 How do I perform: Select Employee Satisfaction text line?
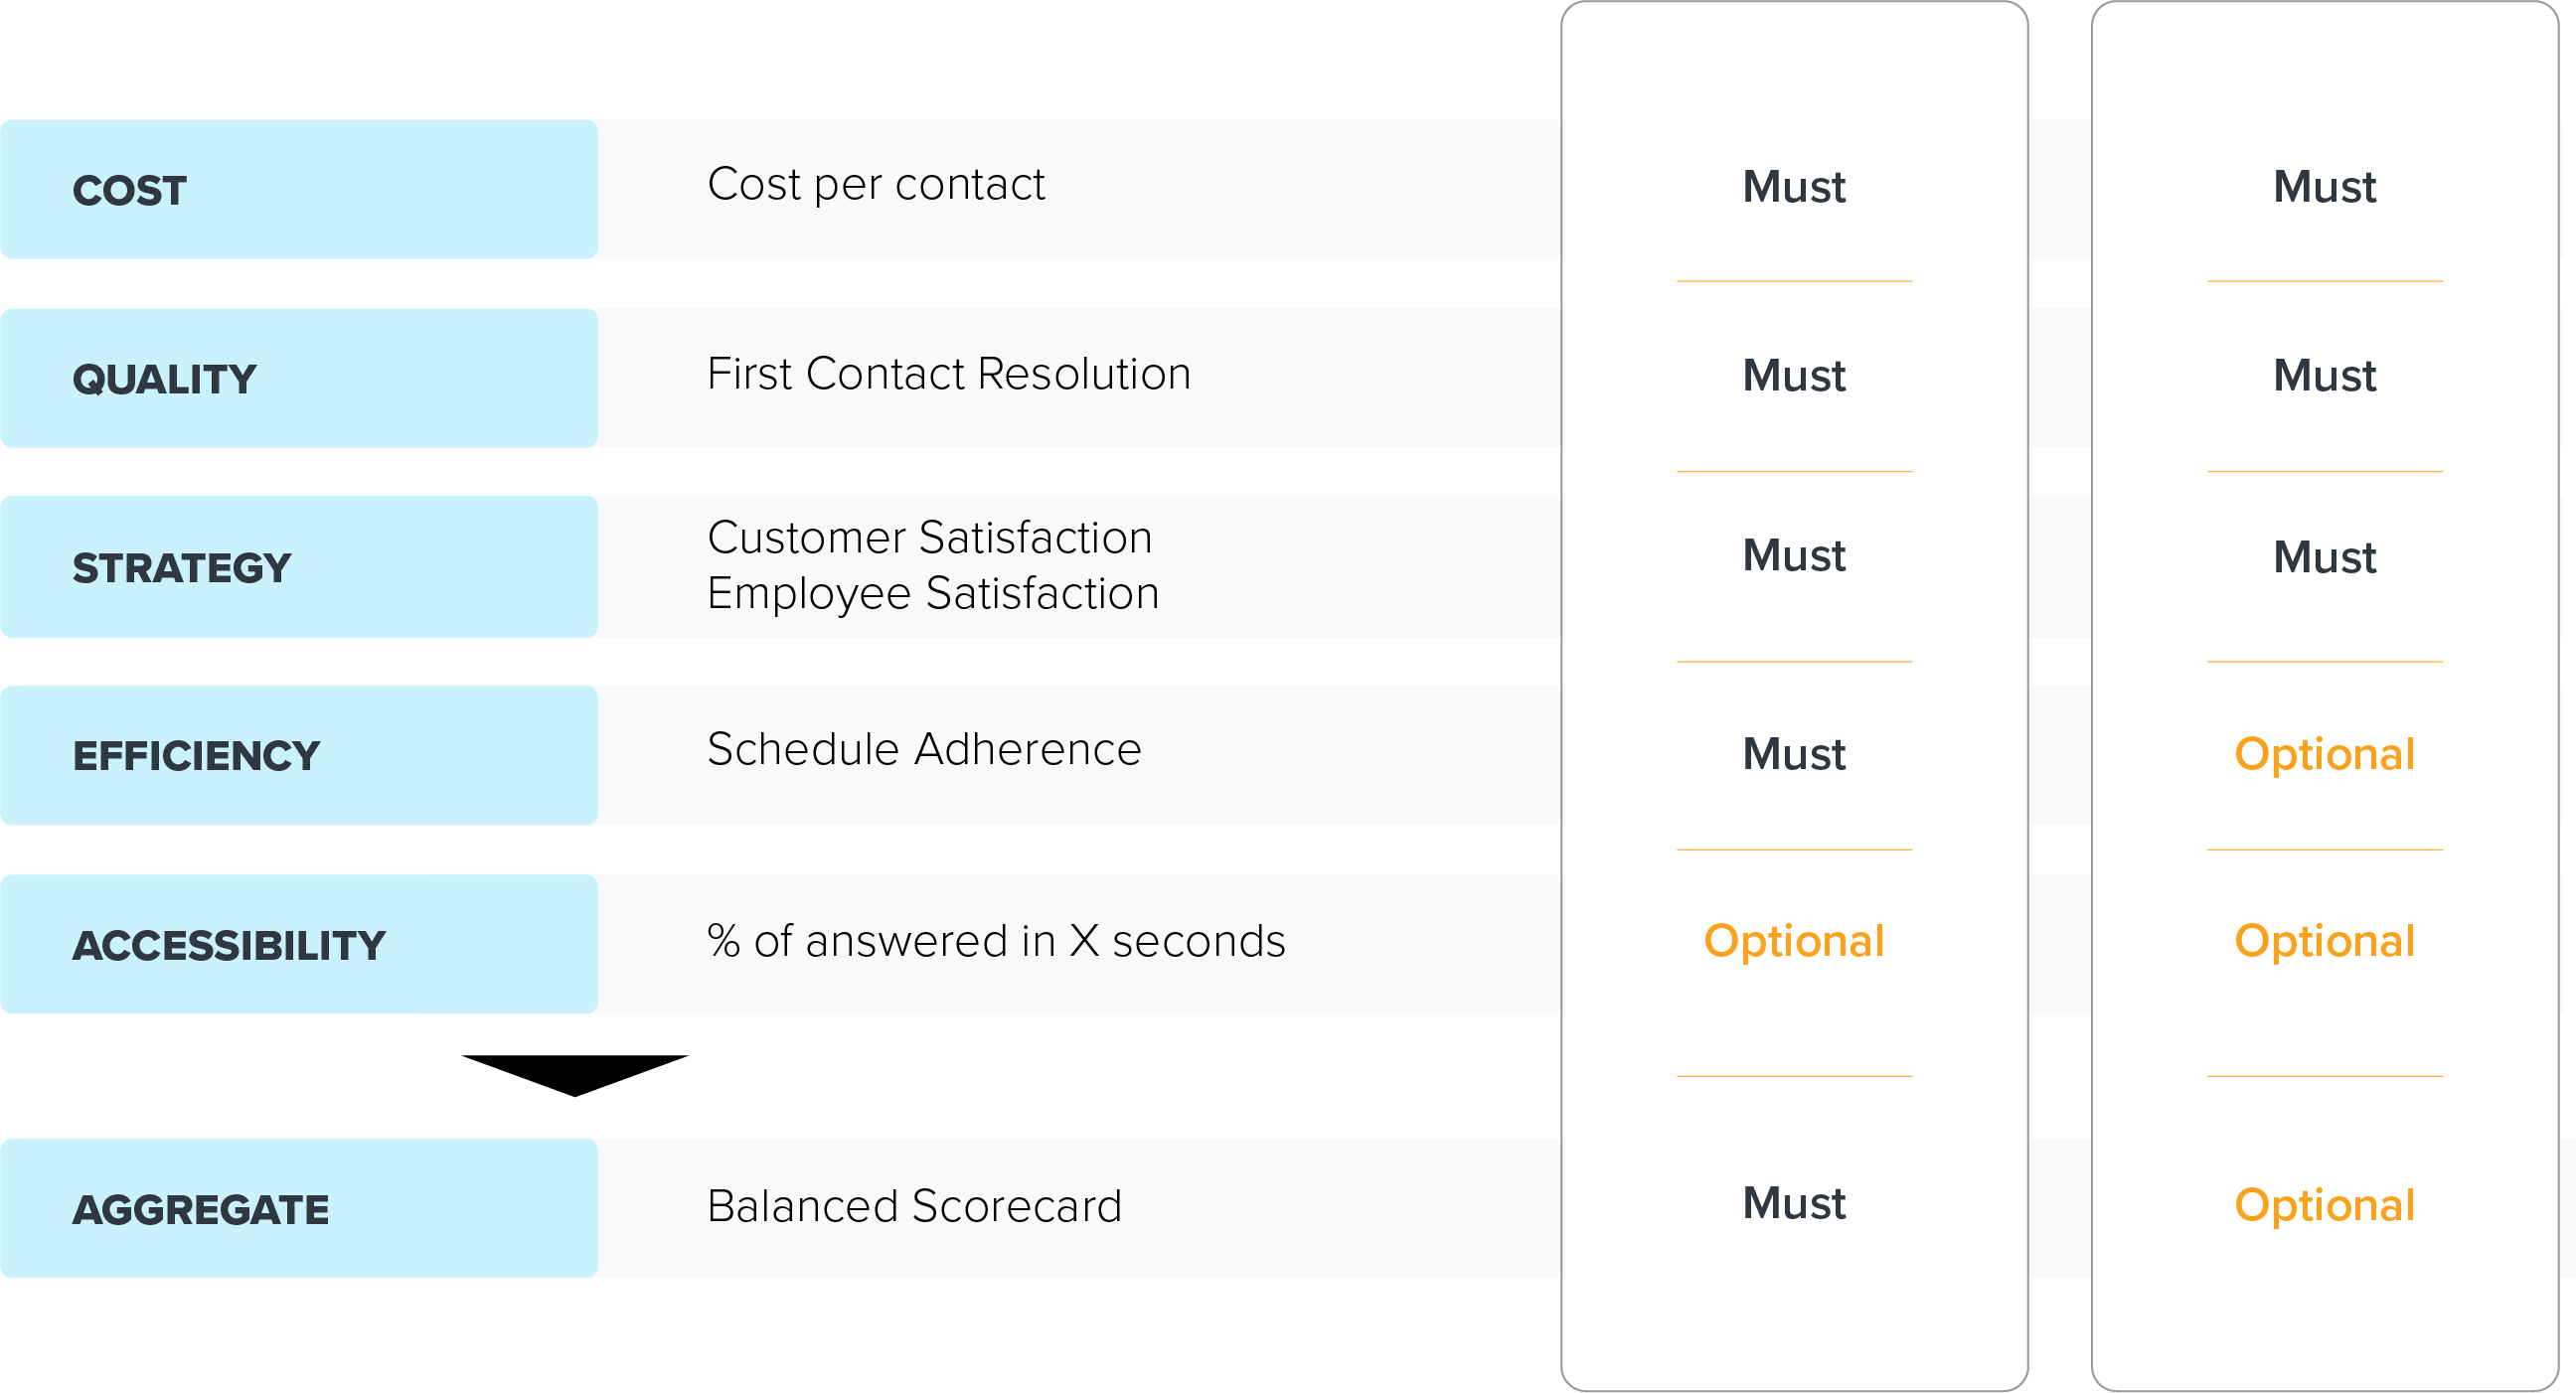click(x=933, y=594)
